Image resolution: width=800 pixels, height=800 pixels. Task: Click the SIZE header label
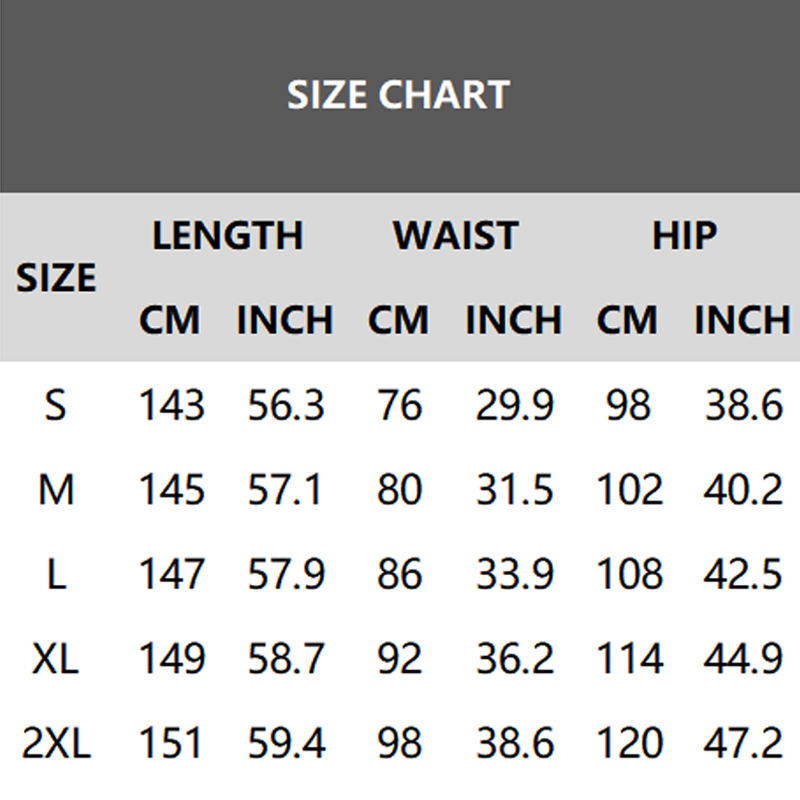(56, 278)
